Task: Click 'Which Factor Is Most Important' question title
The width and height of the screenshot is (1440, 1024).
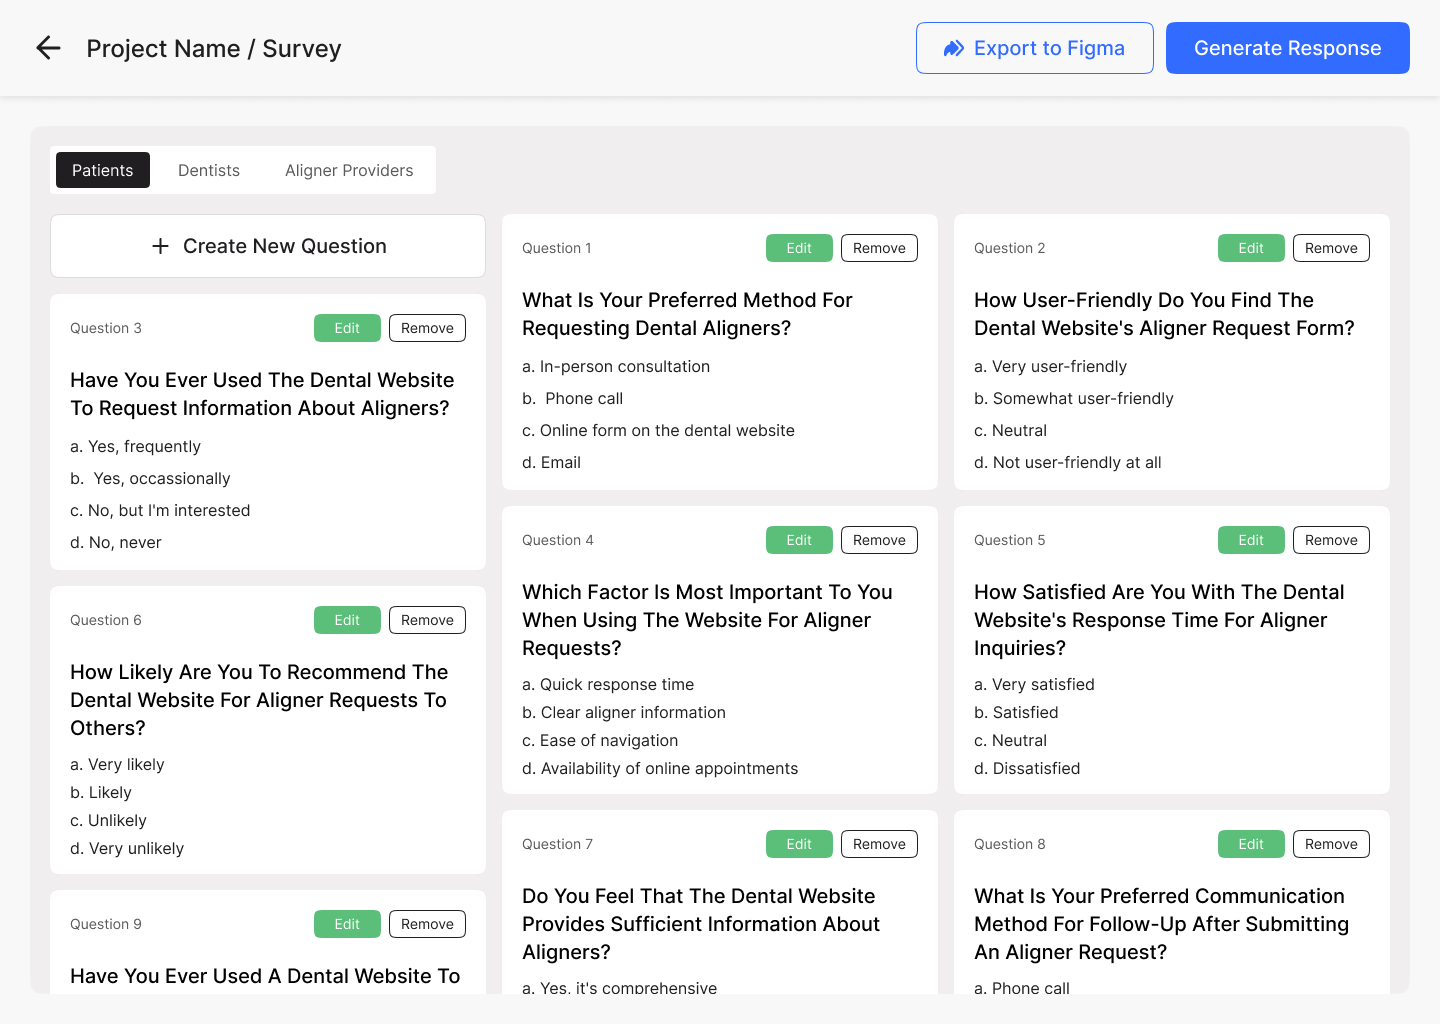Action: tap(707, 620)
